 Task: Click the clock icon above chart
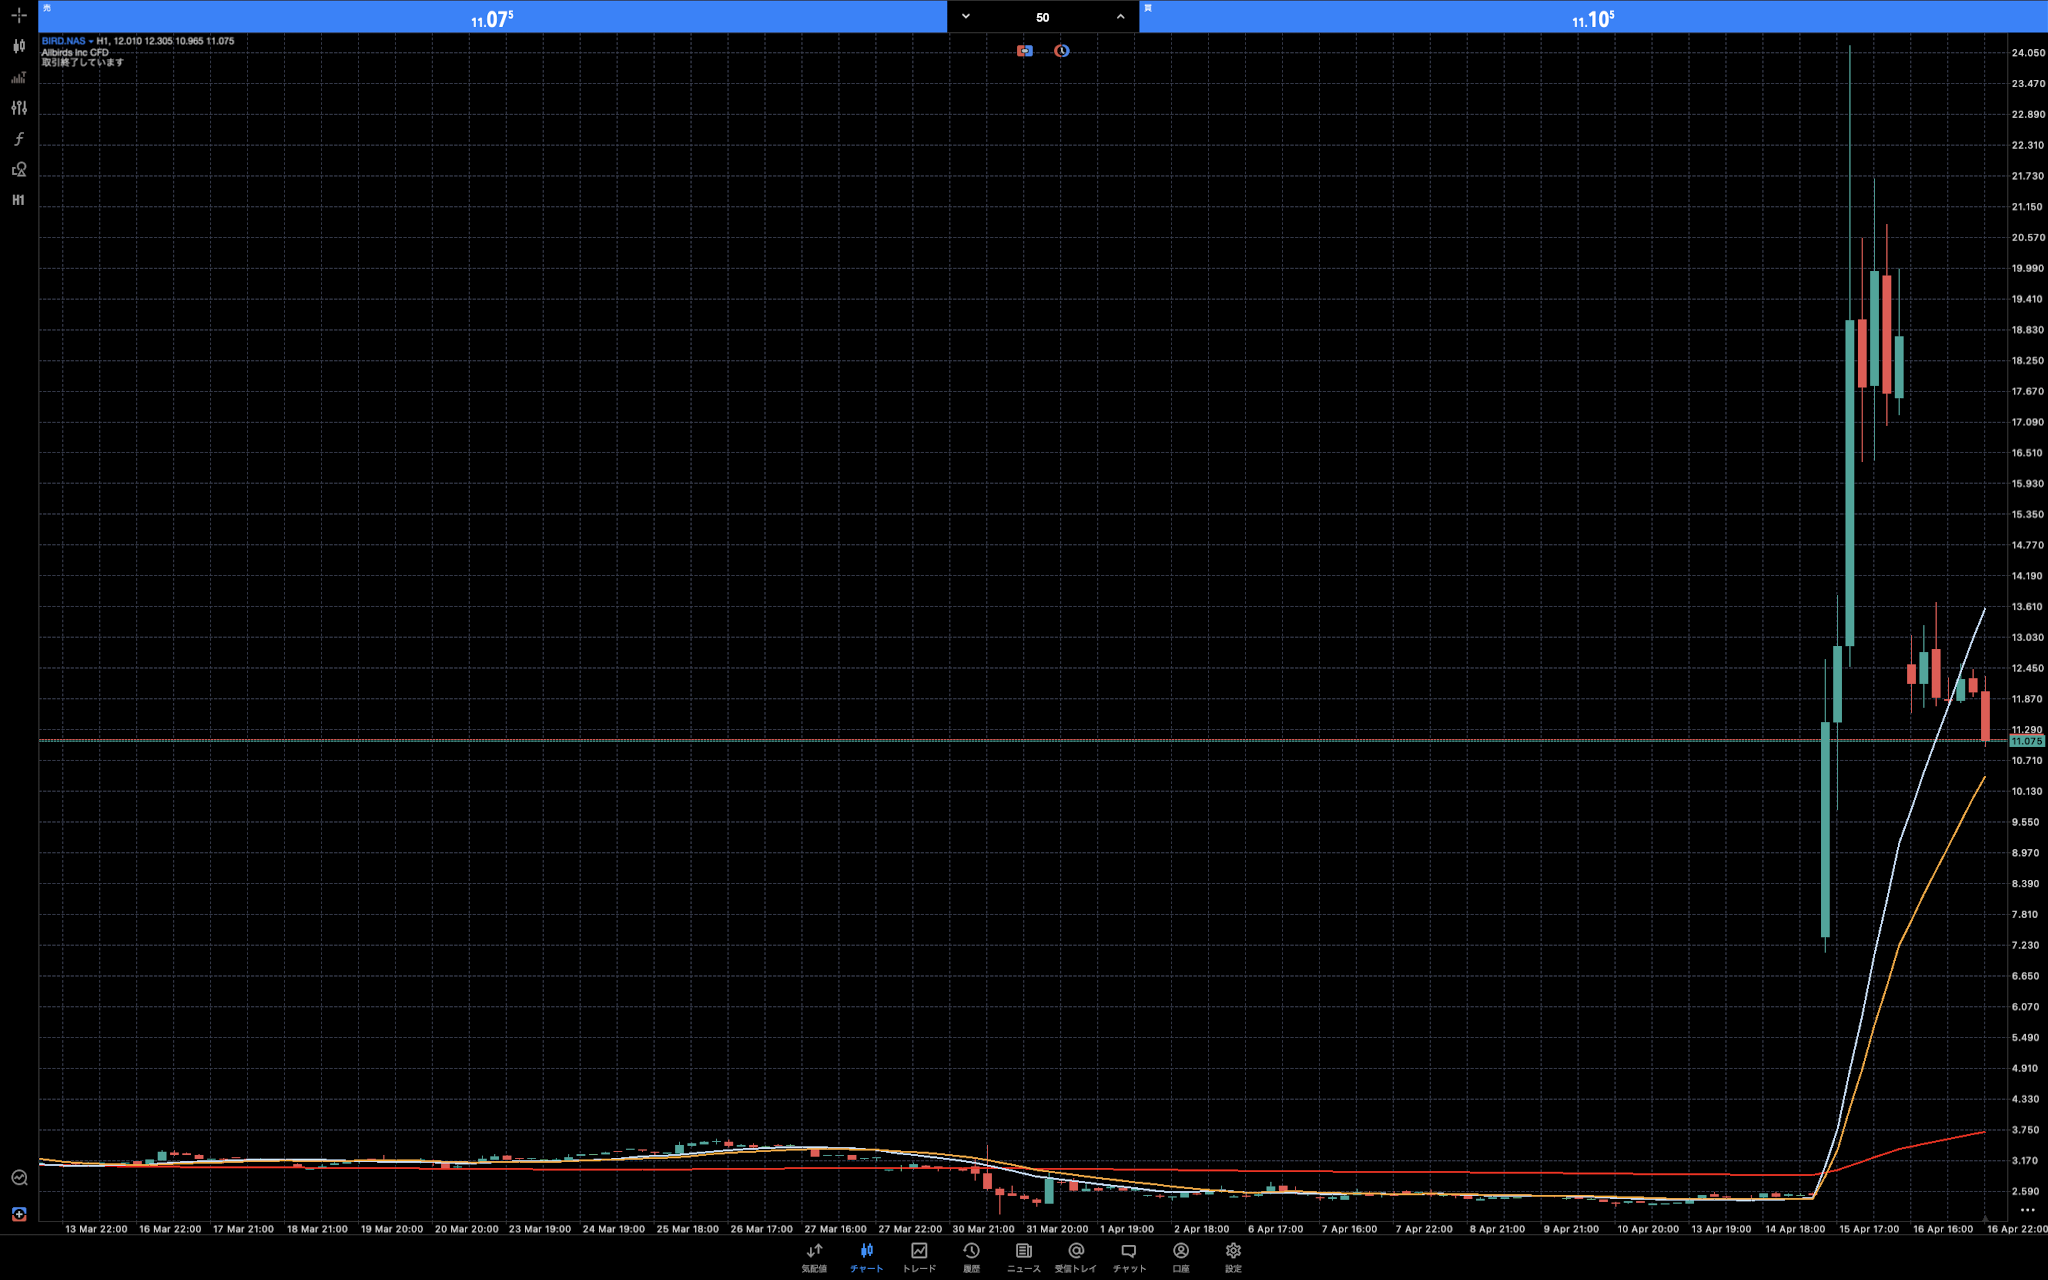(x=1061, y=51)
